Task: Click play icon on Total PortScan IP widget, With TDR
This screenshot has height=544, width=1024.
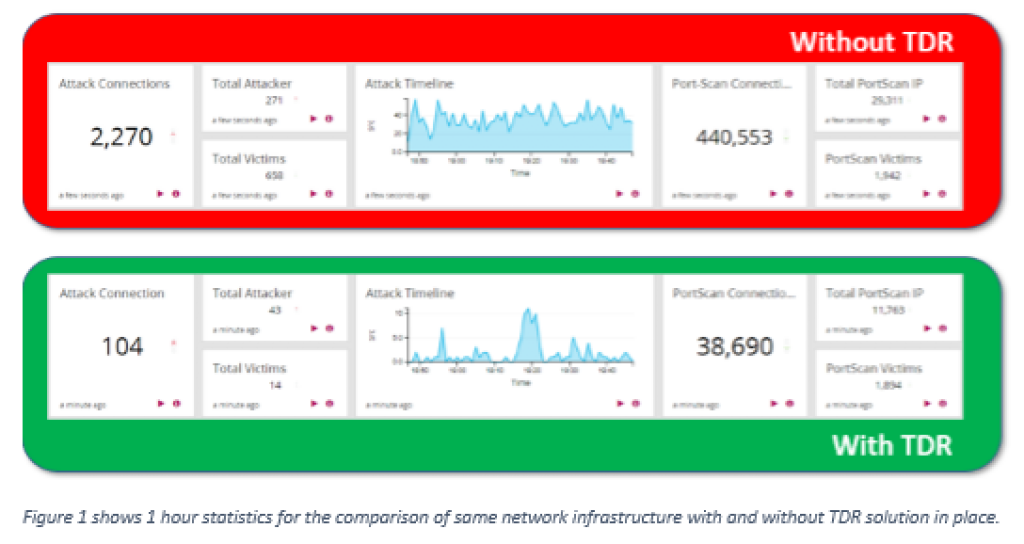Action: tap(927, 328)
